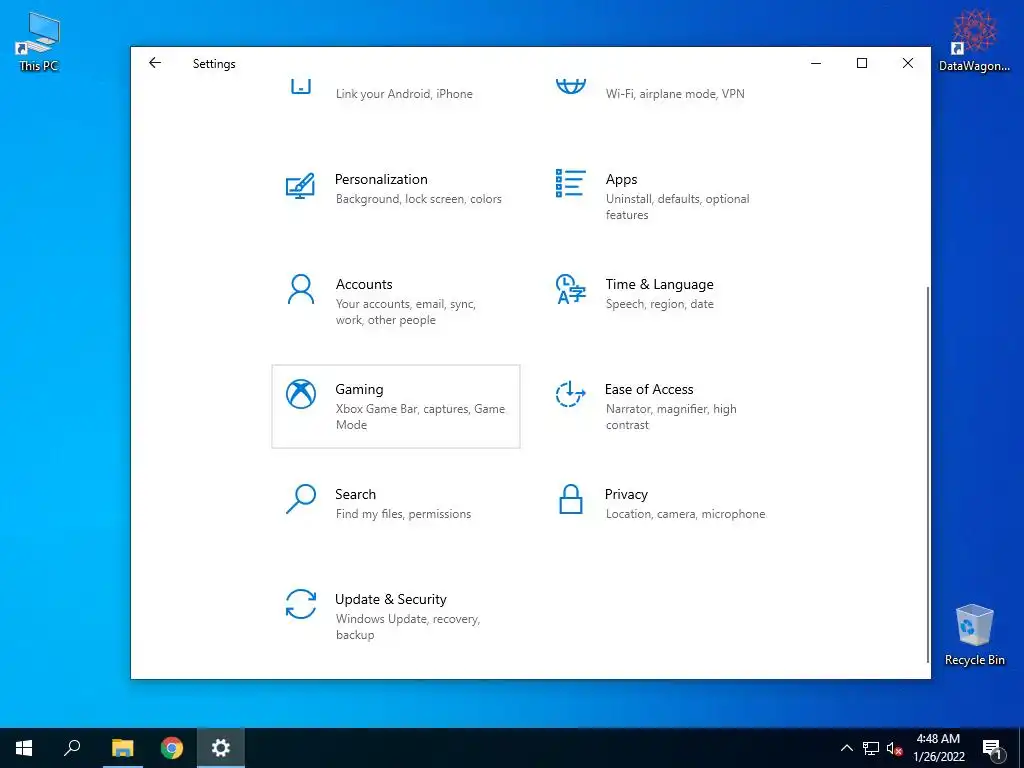
Task: Open the Privacy category title
Action: coord(626,494)
